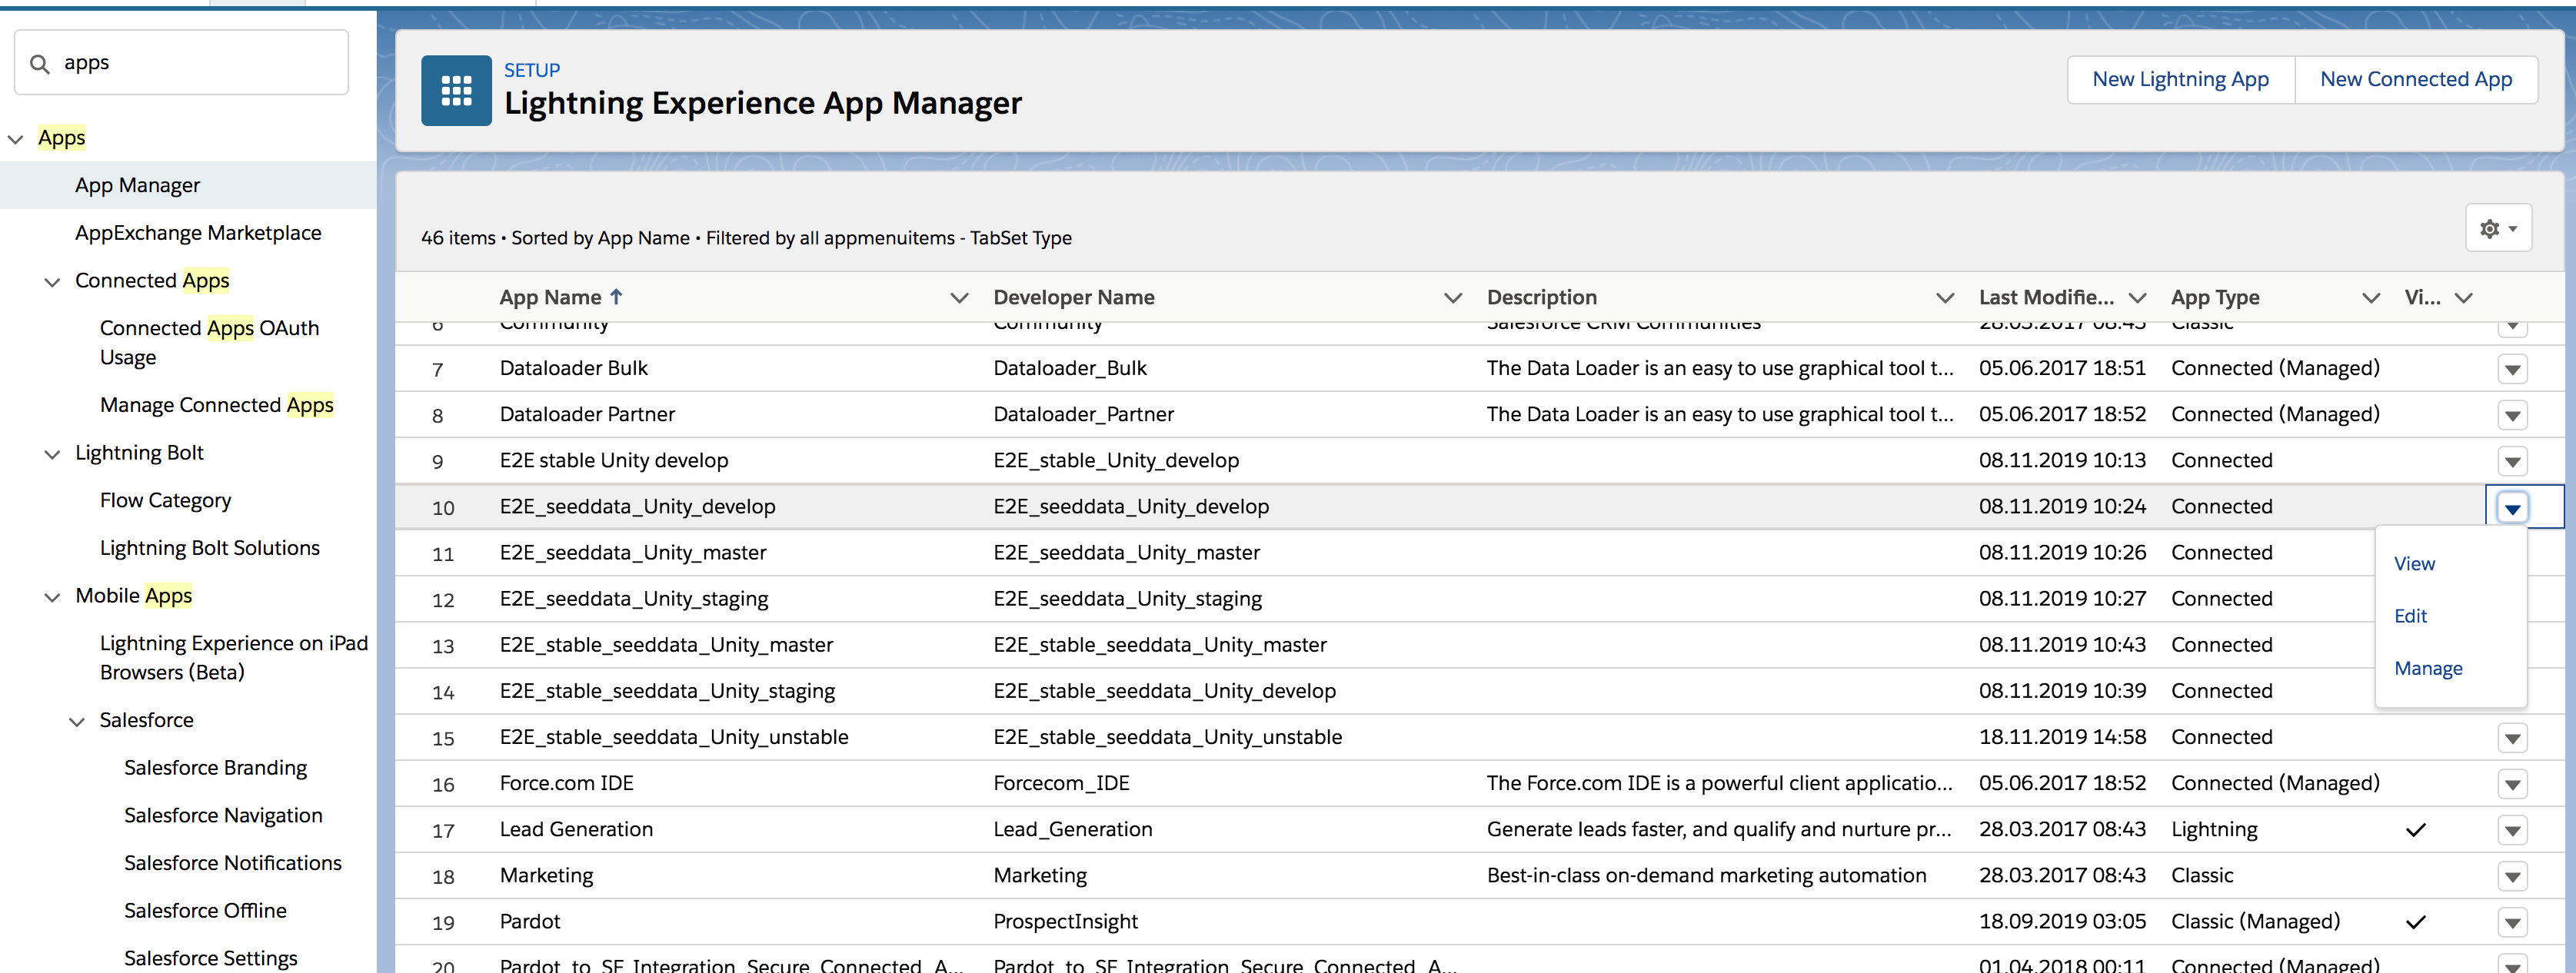
Task: Click the App Name sort arrow
Action: (616, 297)
